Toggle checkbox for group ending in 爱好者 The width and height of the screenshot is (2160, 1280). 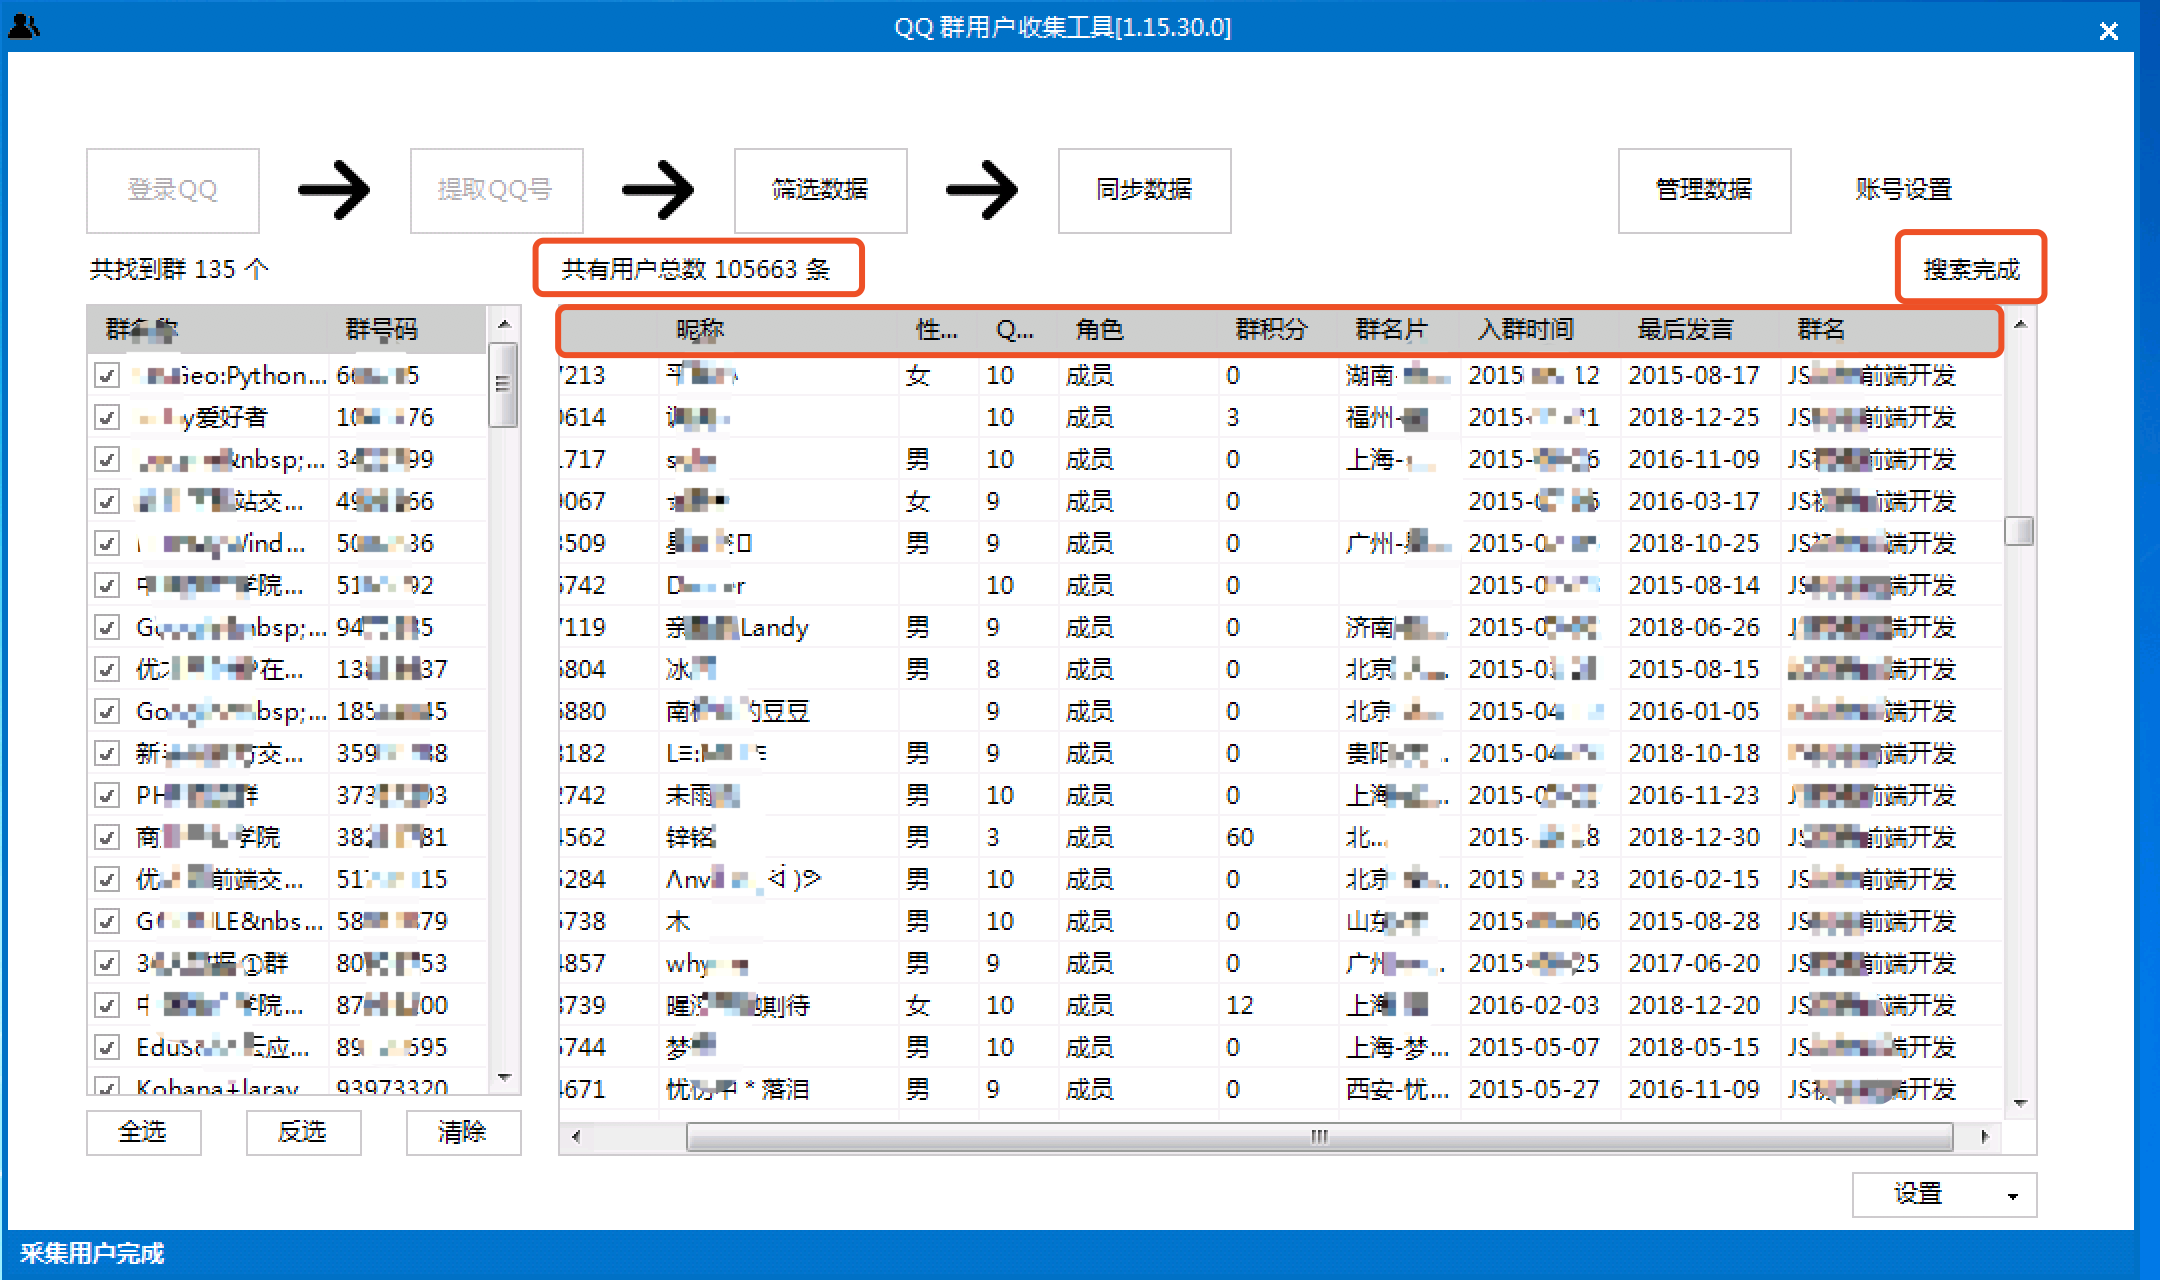(107, 418)
